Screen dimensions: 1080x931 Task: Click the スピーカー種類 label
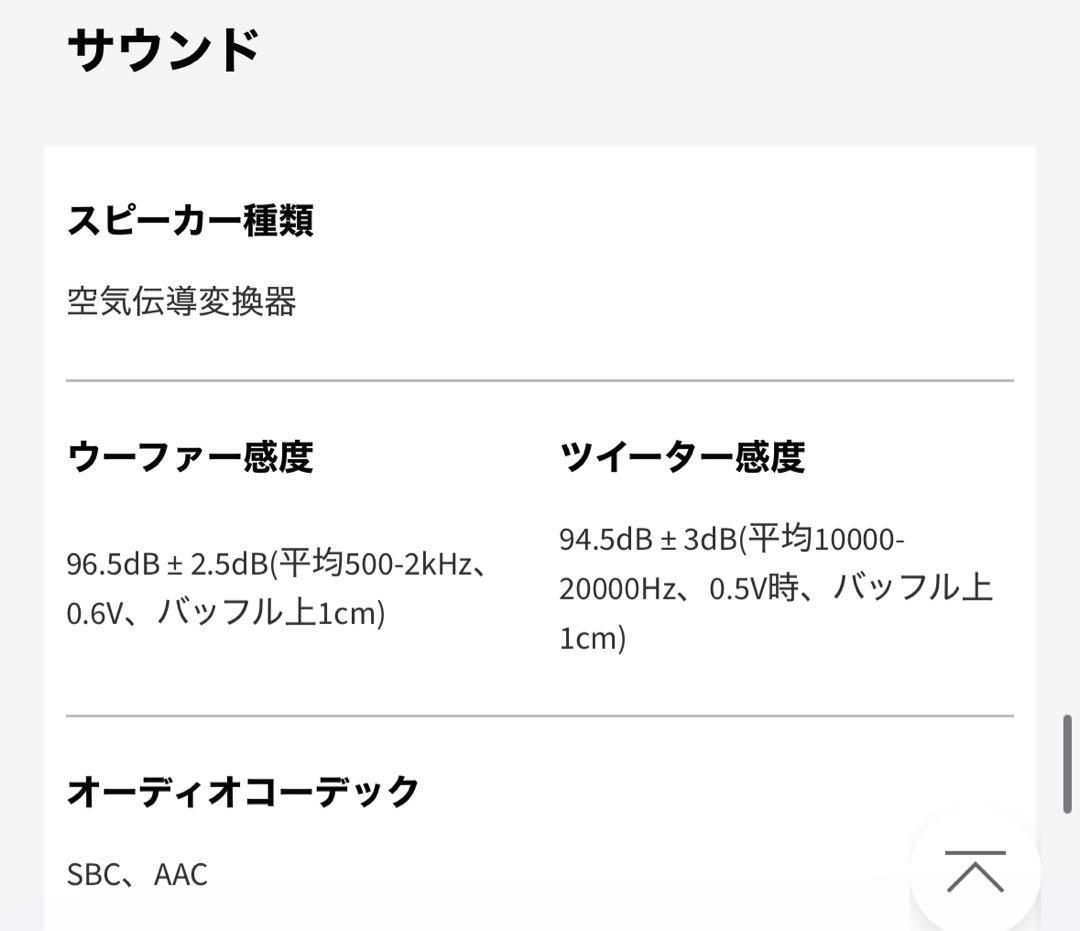click(190, 222)
